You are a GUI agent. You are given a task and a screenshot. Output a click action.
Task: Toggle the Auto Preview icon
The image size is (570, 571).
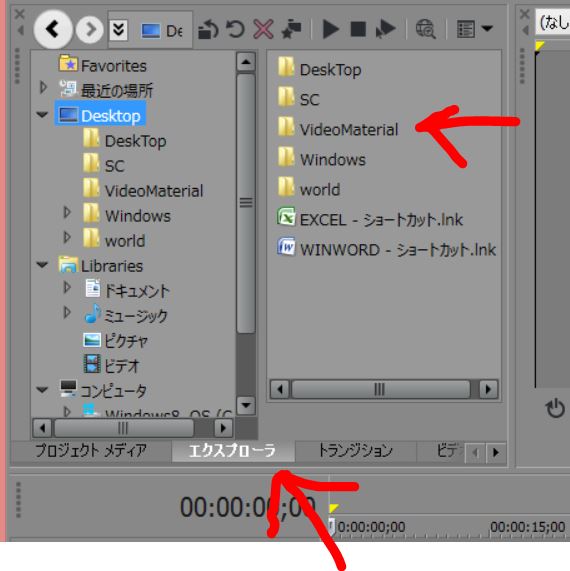tap(385, 29)
